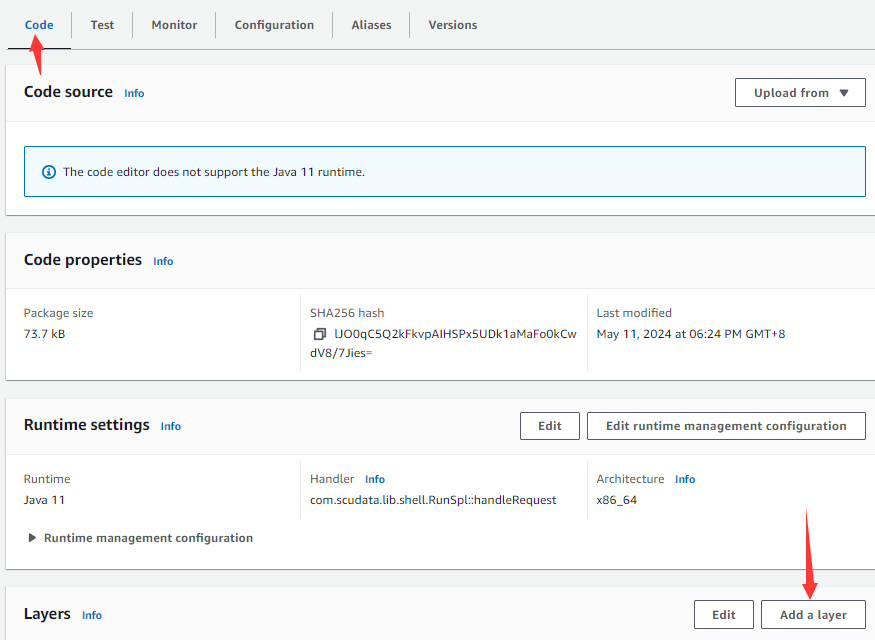Open Info link beside Code source
The width and height of the screenshot is (875, 640).
(134, 93)
